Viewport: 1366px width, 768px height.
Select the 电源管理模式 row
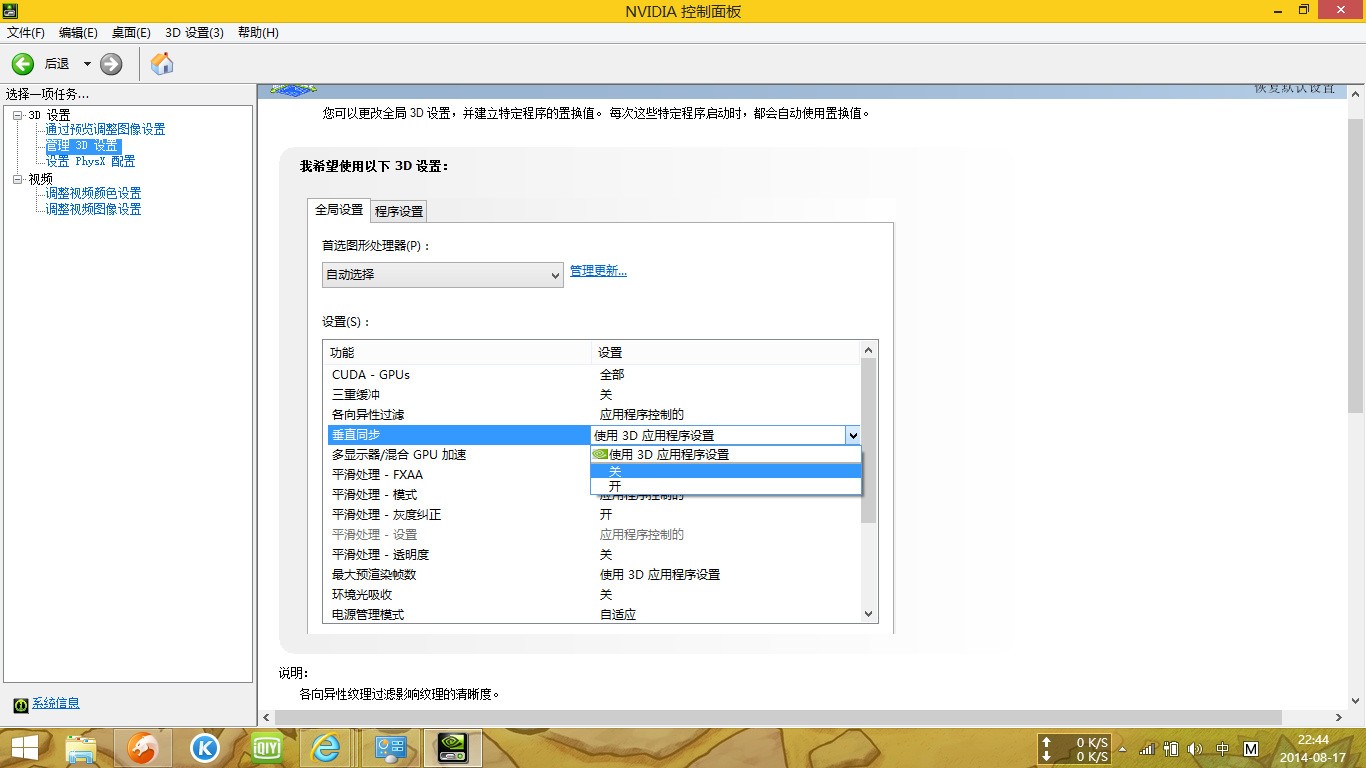(592, 615)
